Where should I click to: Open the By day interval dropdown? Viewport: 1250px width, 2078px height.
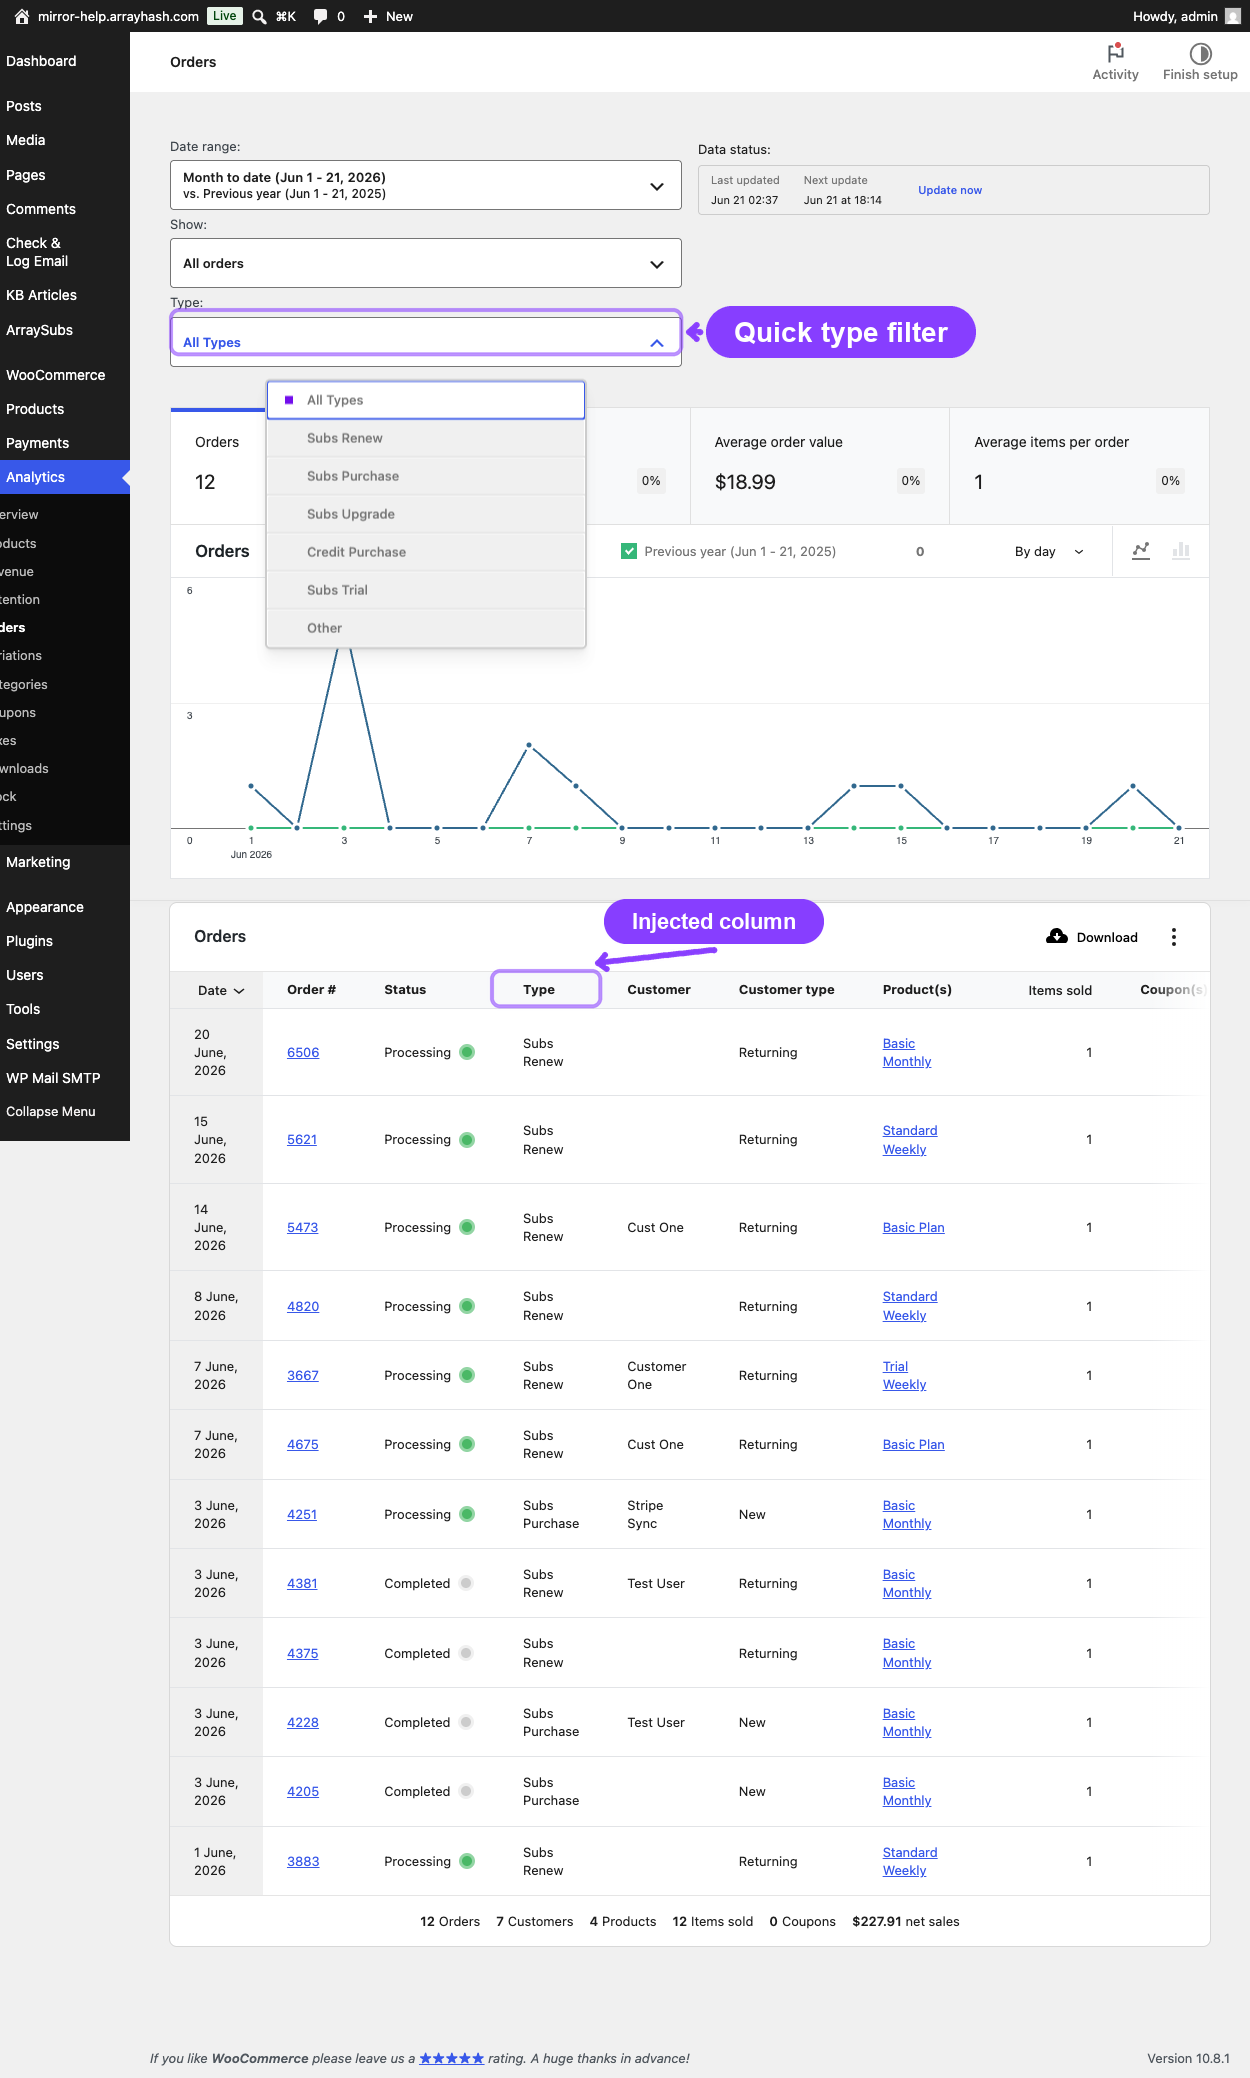[1049, 551]
